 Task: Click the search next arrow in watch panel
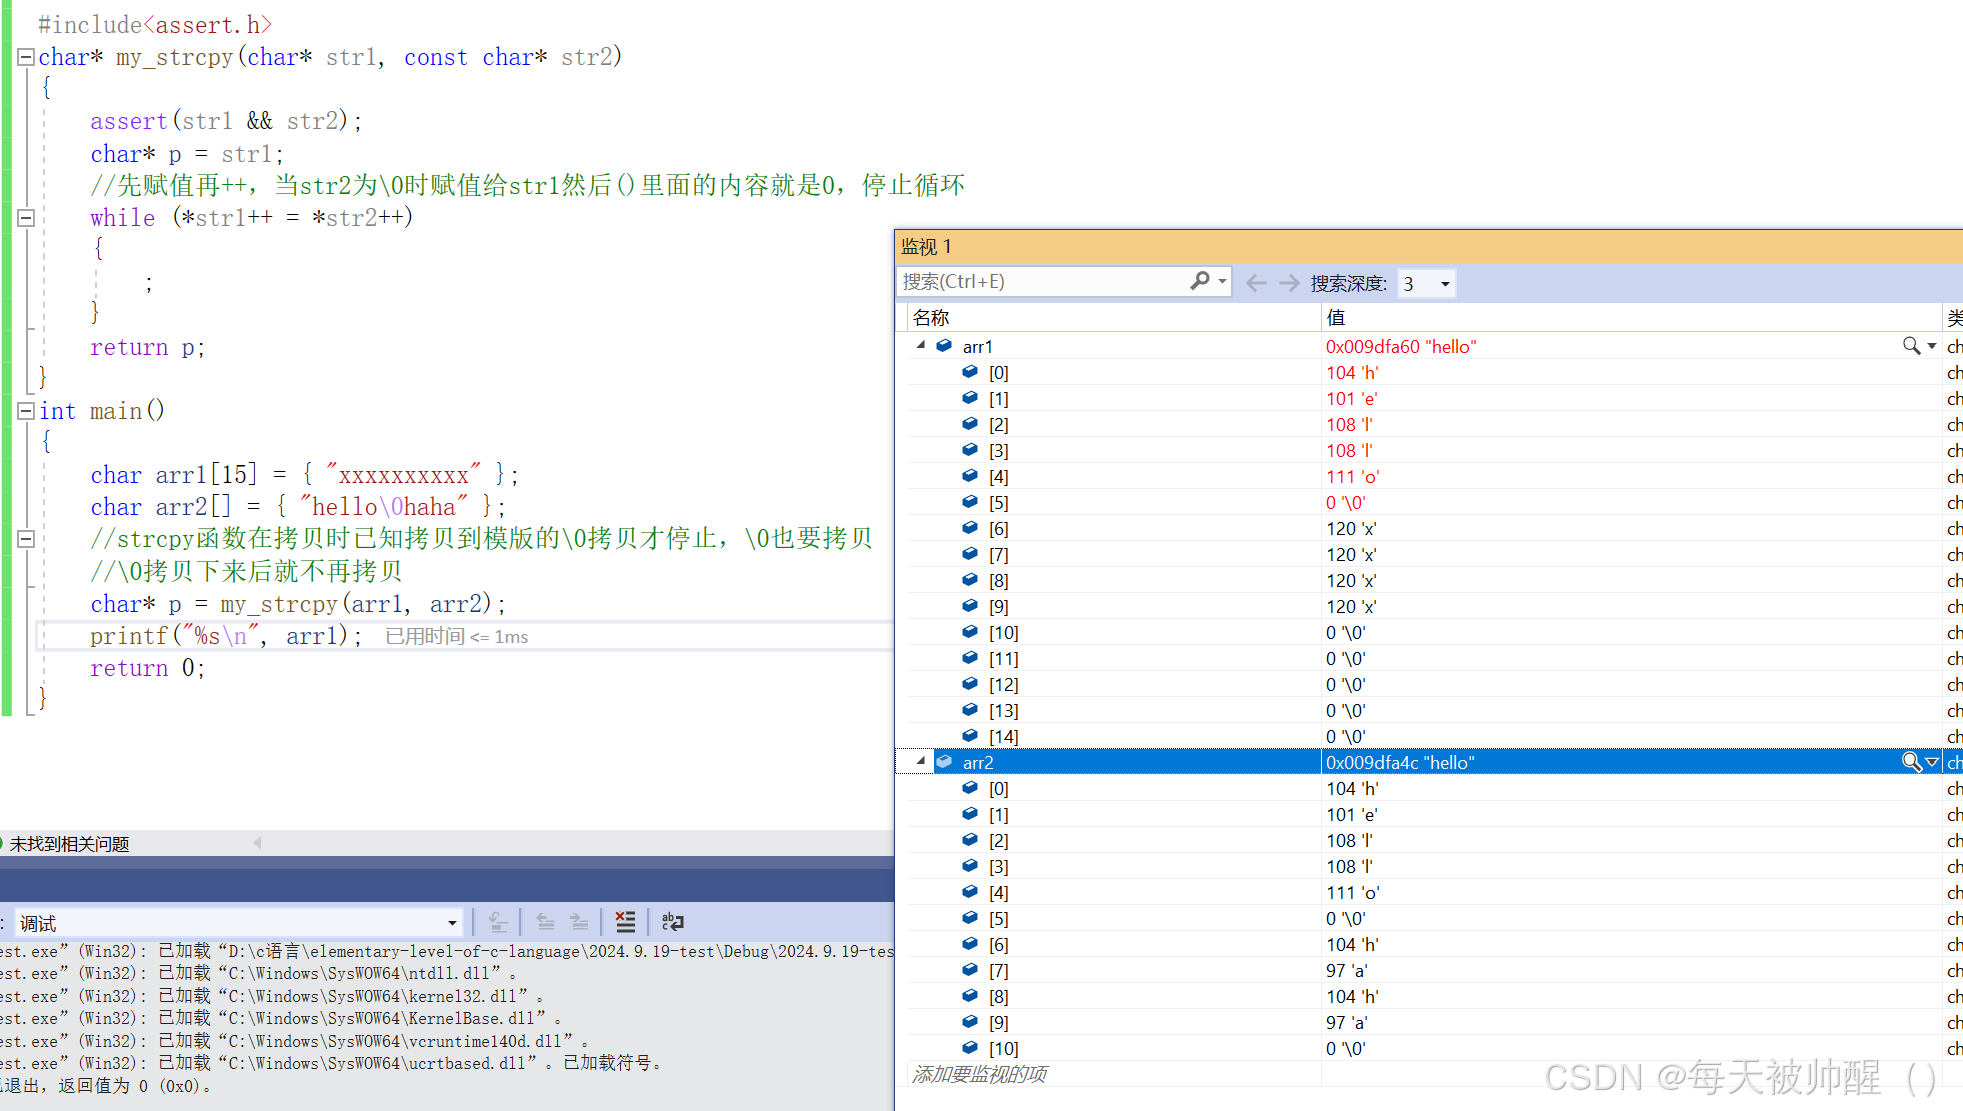1290,283
